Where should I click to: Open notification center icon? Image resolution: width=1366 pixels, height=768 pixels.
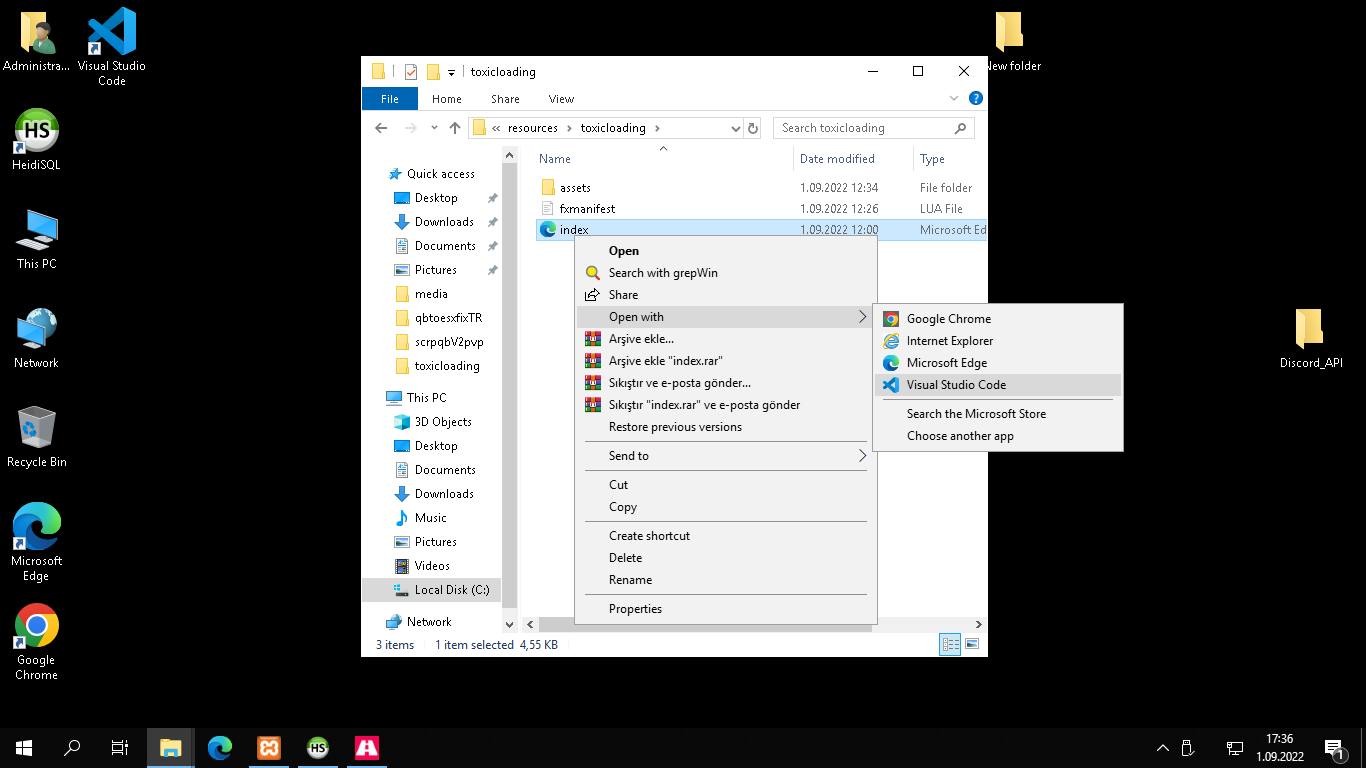coord(1333,747)
